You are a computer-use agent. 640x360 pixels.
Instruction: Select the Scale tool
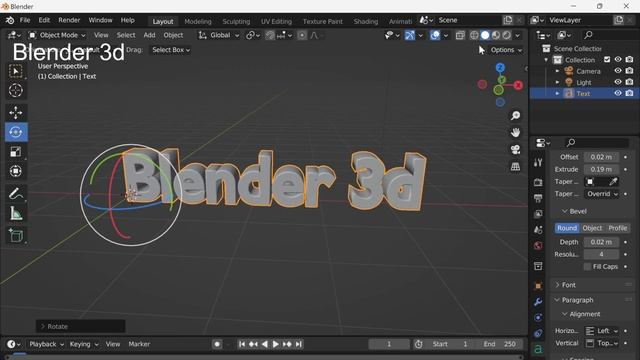point(16,151)
